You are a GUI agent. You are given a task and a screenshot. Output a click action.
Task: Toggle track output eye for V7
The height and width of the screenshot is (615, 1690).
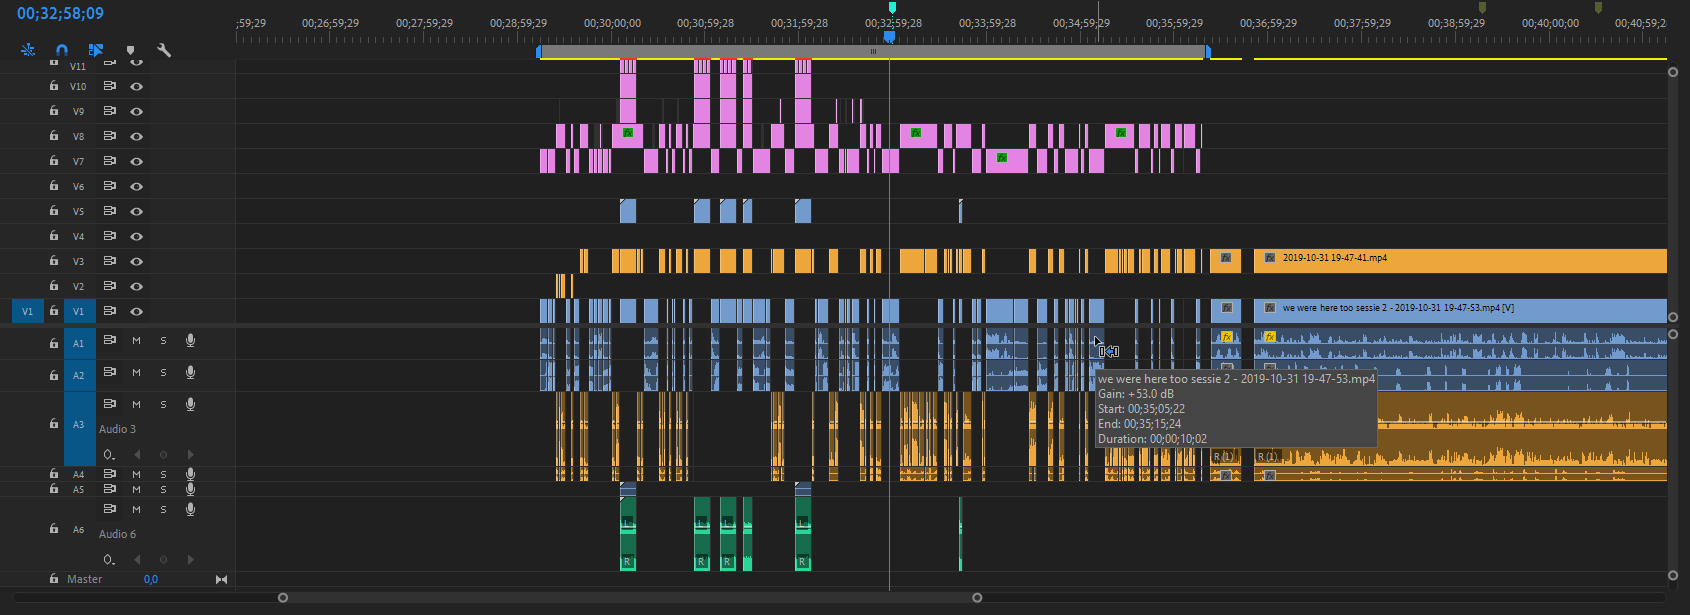coord(137,161)
